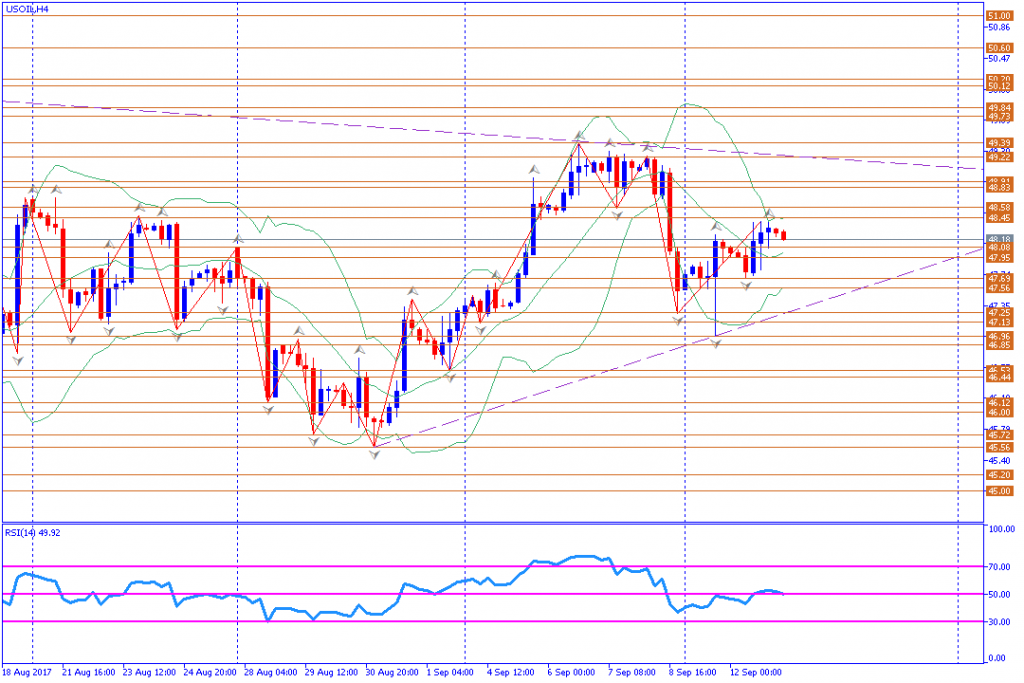Select the 49.39 resistance level tag
Screen dimensions: 1024x683
tap(999, 142)
